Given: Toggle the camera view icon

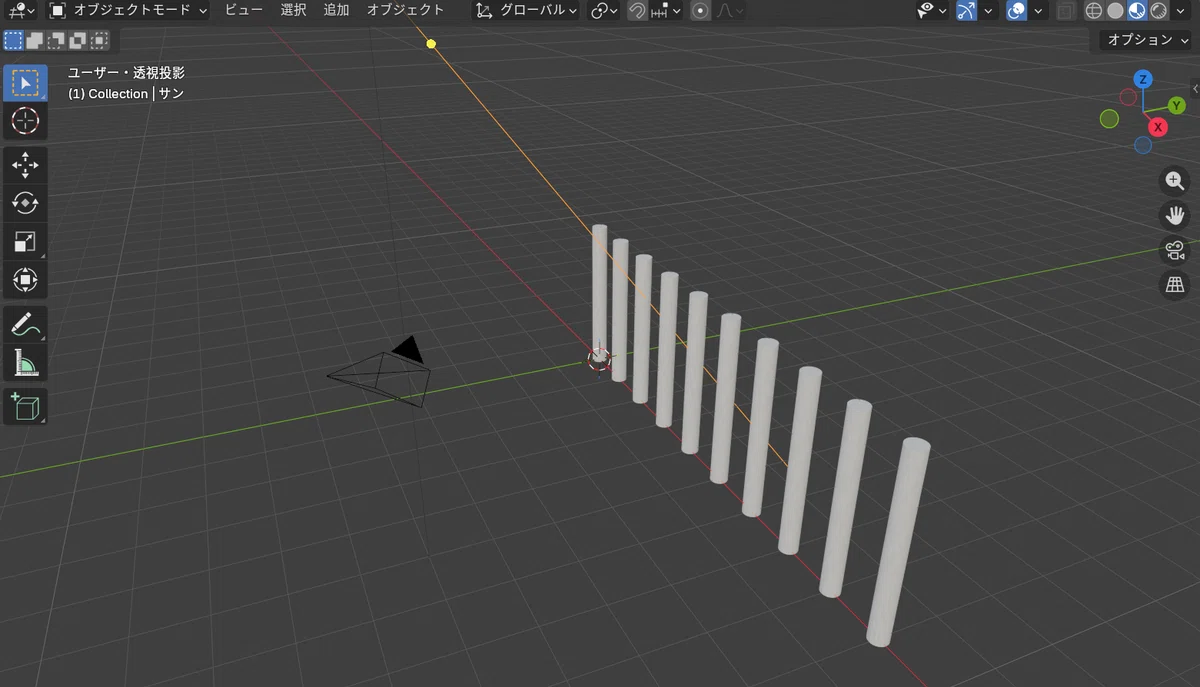Looking at the screenshot, I should pyautogui.click(x=1174, y=250).
